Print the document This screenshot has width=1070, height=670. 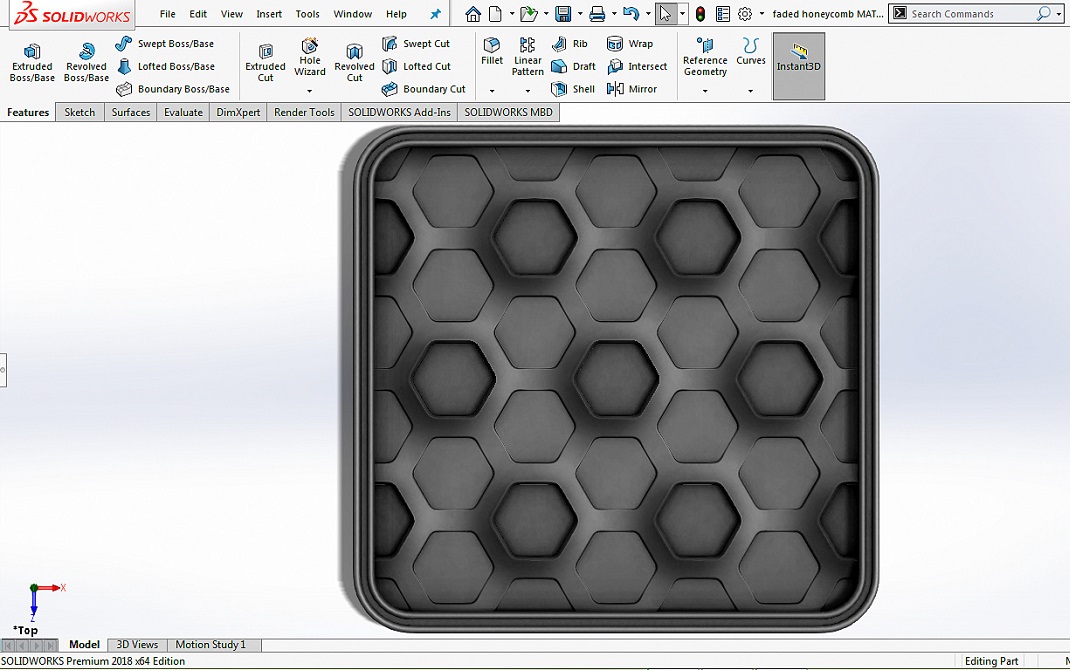597,14
